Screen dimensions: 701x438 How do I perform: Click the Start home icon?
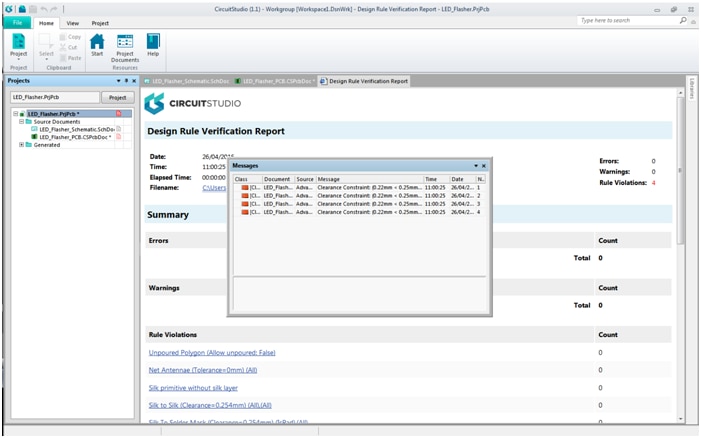coord(97,46)
